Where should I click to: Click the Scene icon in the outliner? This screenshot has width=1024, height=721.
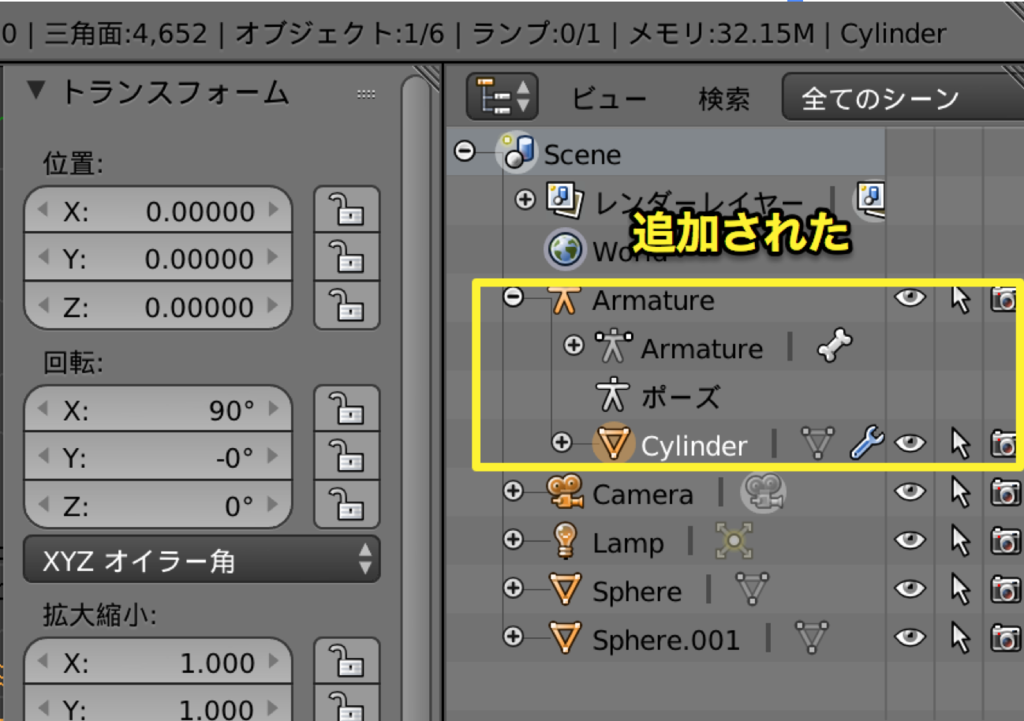coord(516,152)
